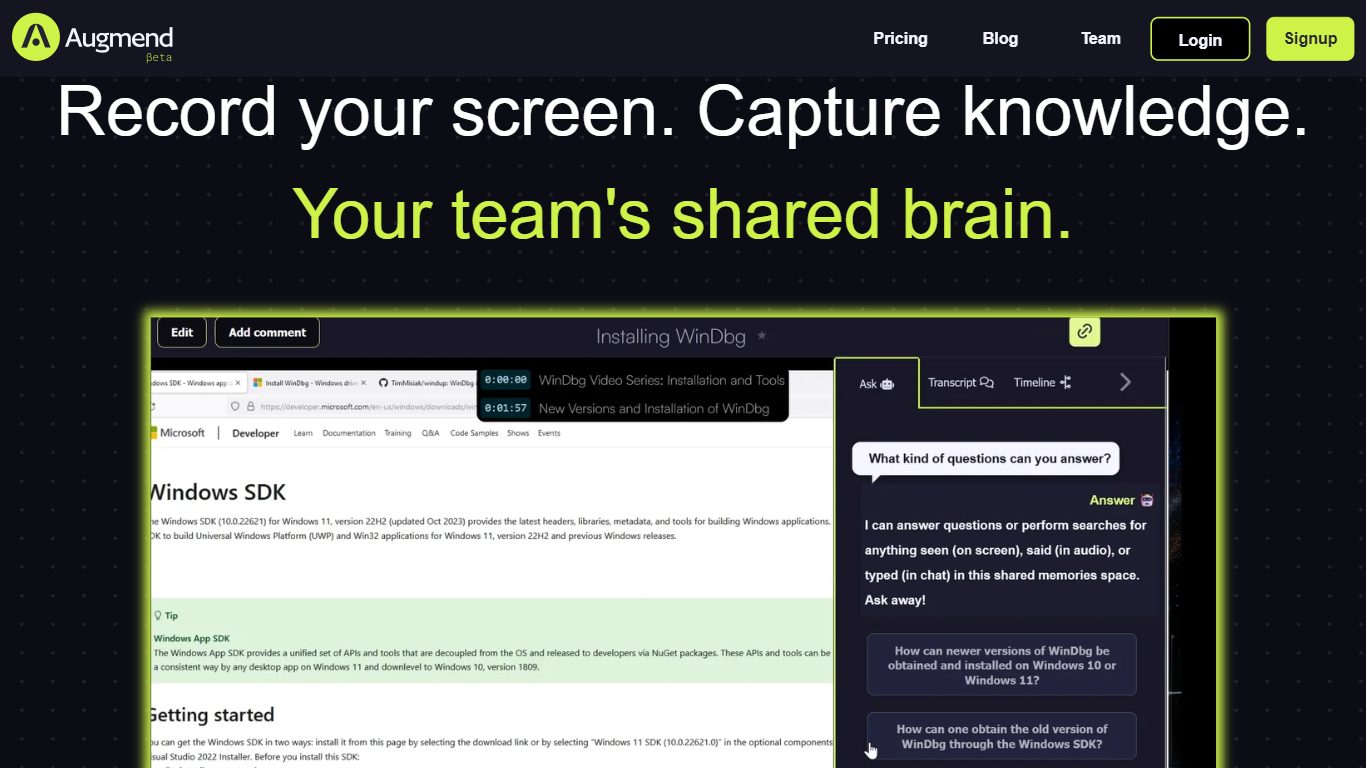Open the Pricing page
Screen dimensions: 1366x768
tap(900, 38)
